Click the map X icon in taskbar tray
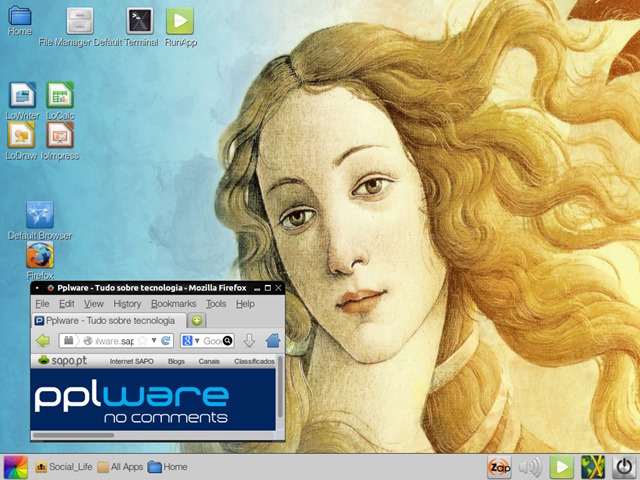 coord(593,467)
